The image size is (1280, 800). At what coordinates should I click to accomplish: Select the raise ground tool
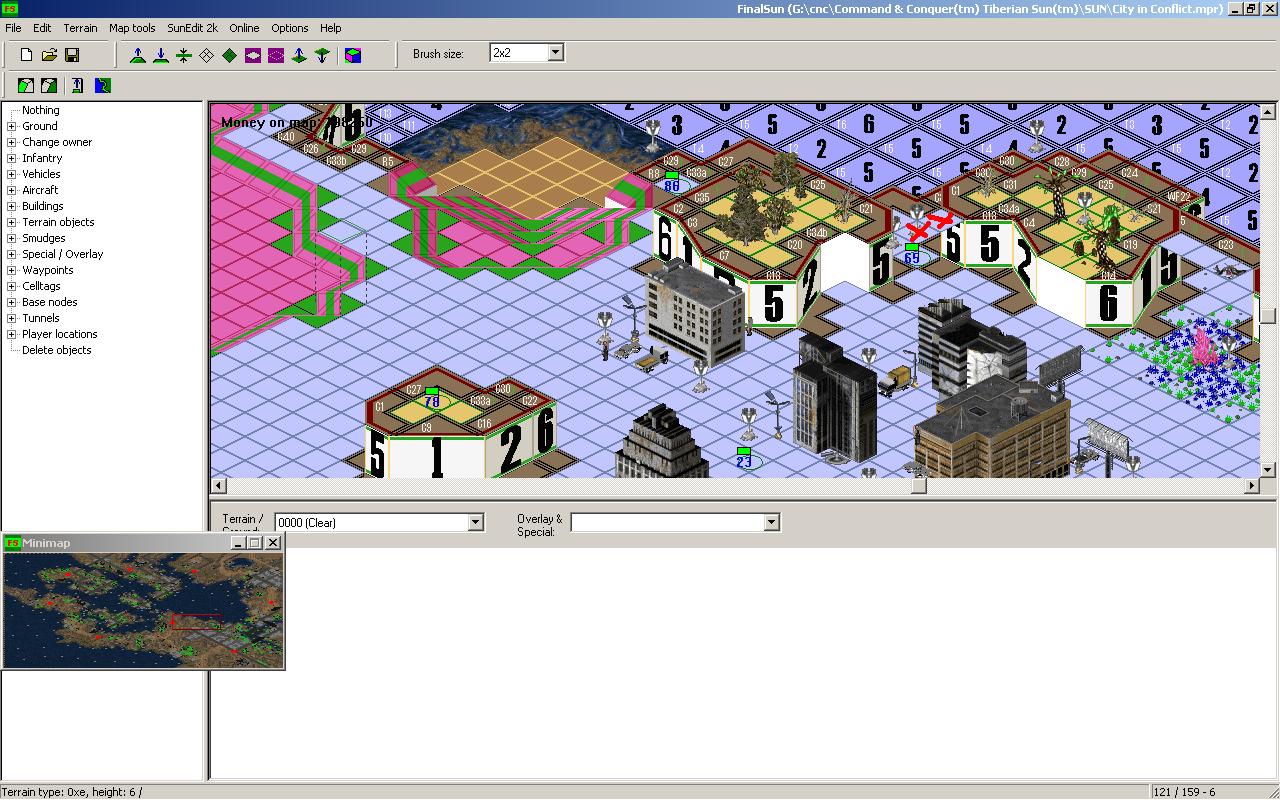(x=138, y=55)
